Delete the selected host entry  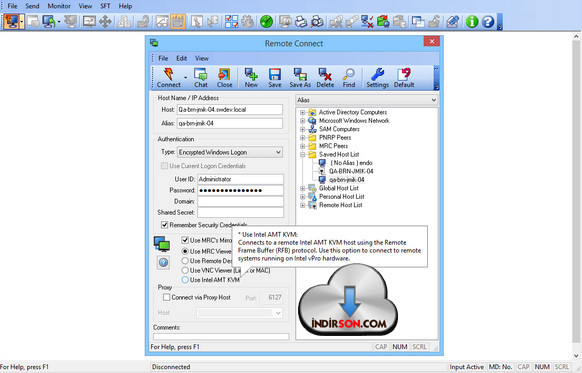pyautogui.click(x=325, y=78)
